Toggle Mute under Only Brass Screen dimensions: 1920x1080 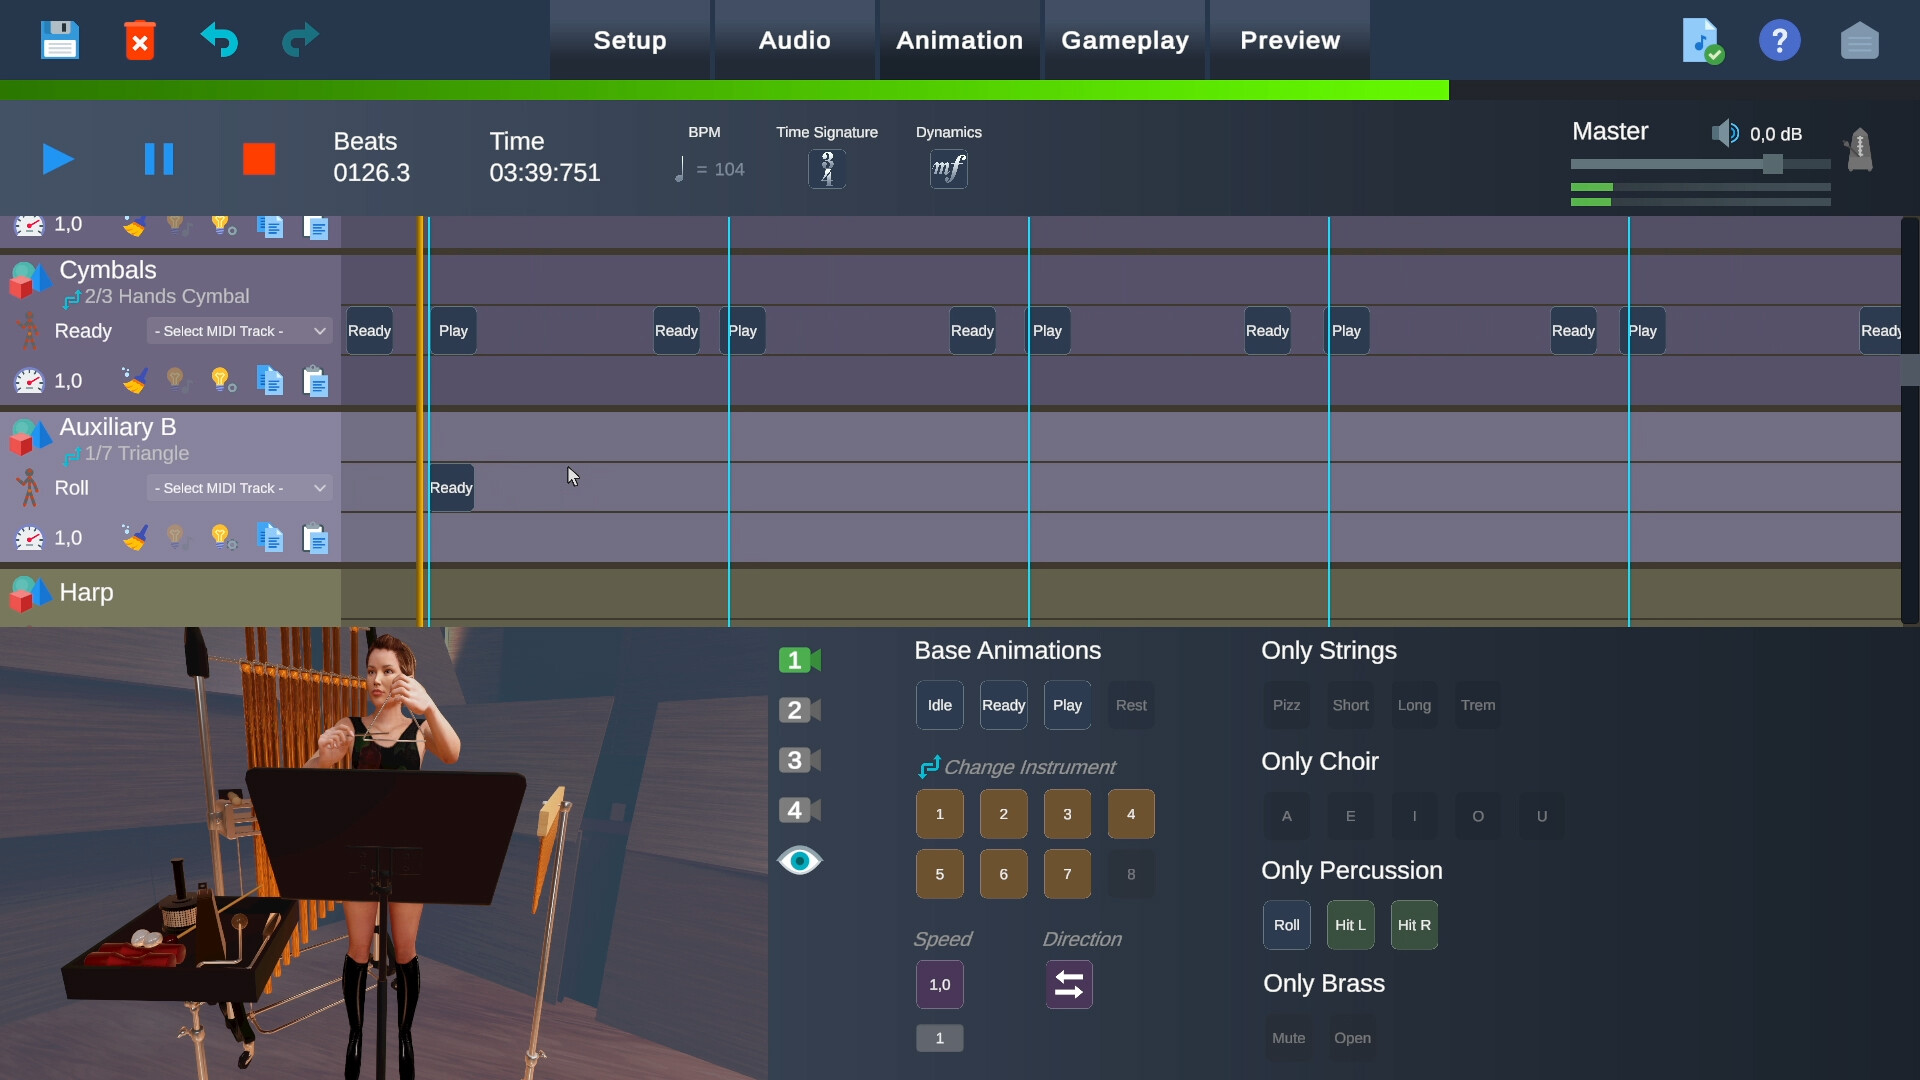click(x=1288, y=1038)
